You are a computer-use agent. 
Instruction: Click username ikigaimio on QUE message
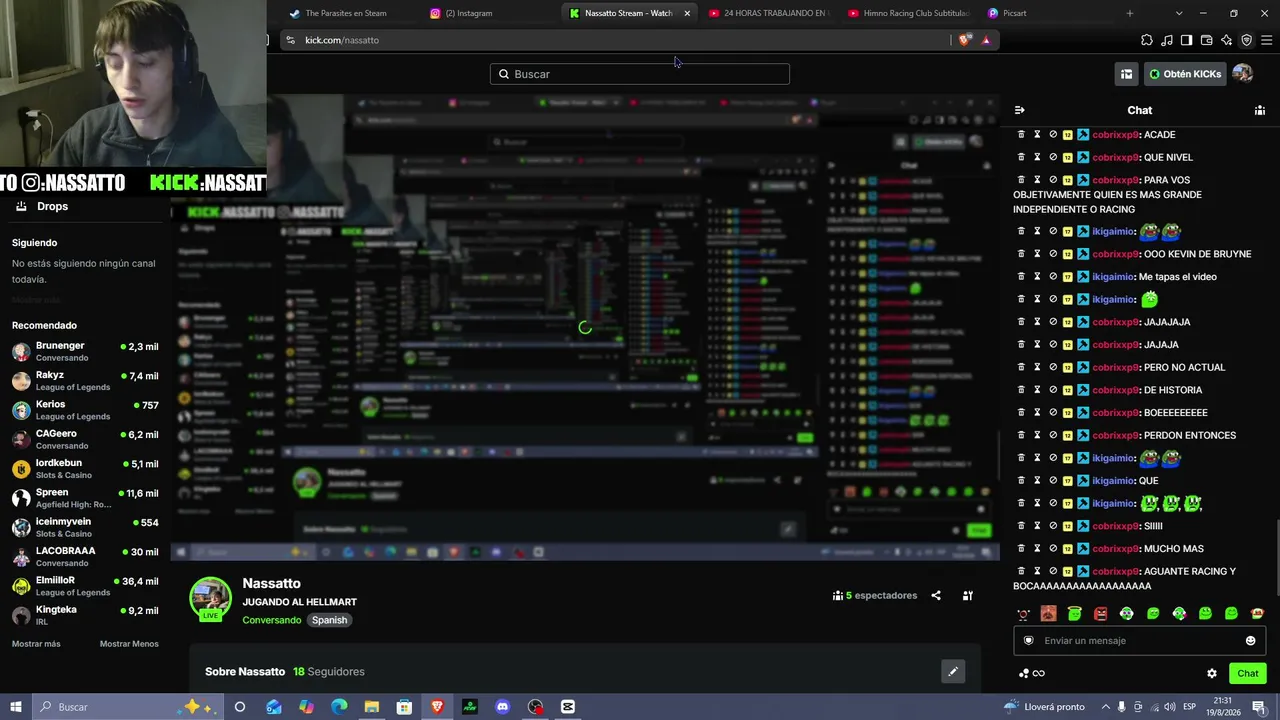pyautogui.click(x=1113, y=481)
